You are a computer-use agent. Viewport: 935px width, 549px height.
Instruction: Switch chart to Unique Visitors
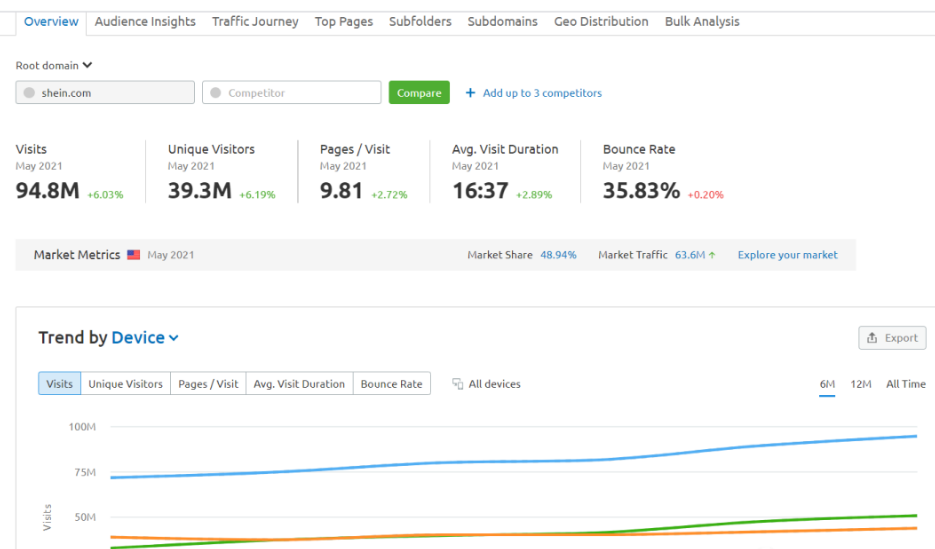coord(125,384)
